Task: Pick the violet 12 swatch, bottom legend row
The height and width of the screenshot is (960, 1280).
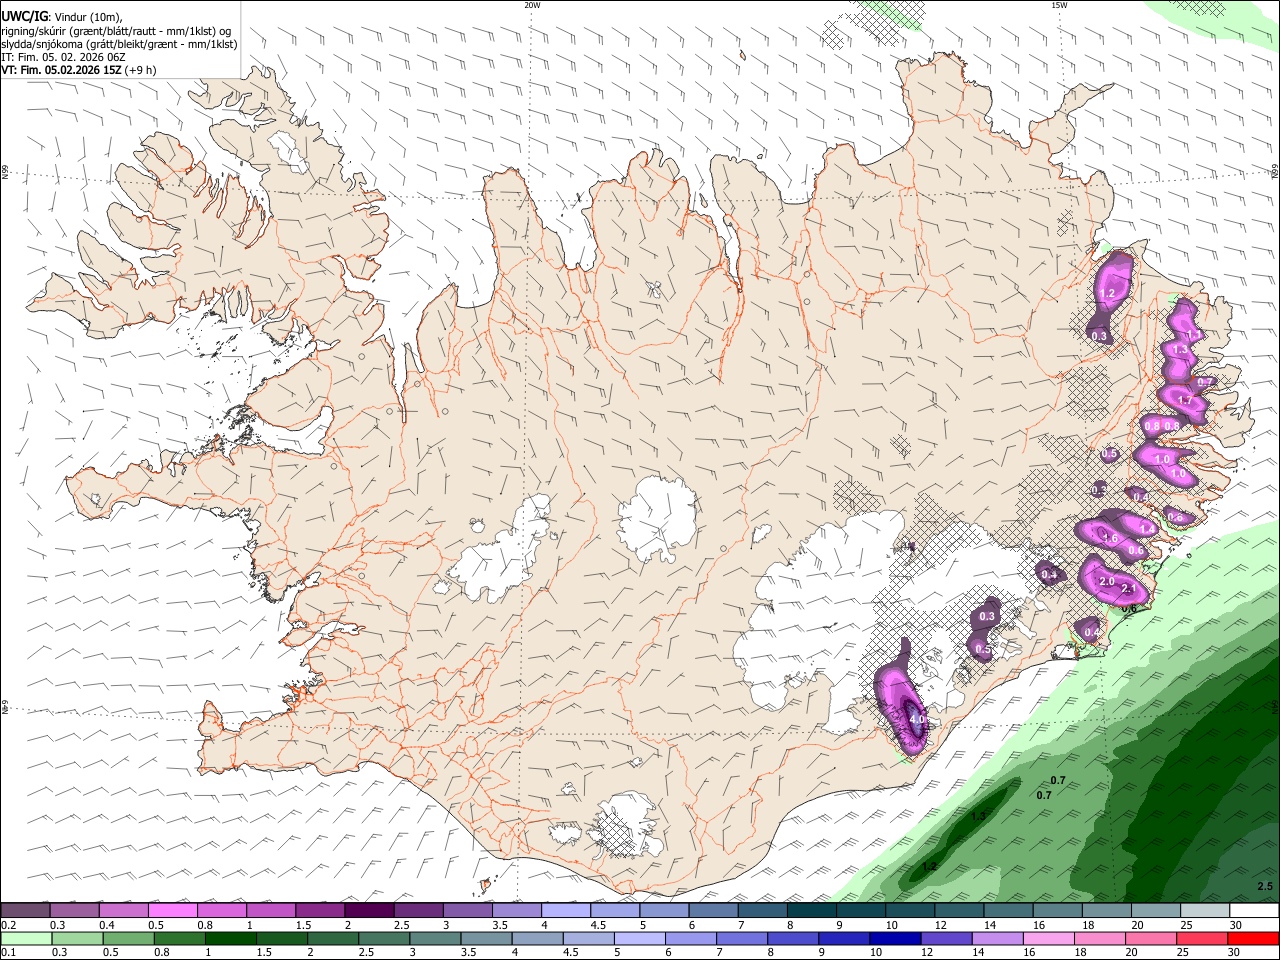Action: coord(944,939)
